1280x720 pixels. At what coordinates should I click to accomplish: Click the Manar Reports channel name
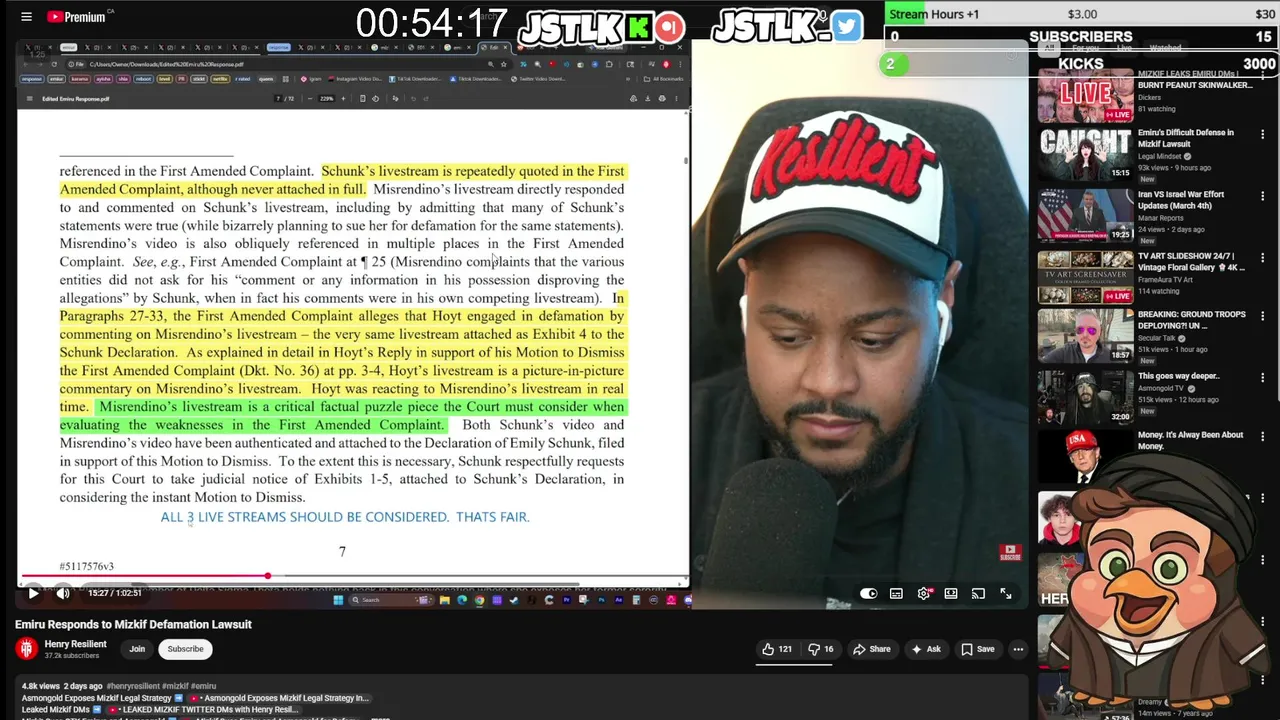click(x=1161, y=218)
